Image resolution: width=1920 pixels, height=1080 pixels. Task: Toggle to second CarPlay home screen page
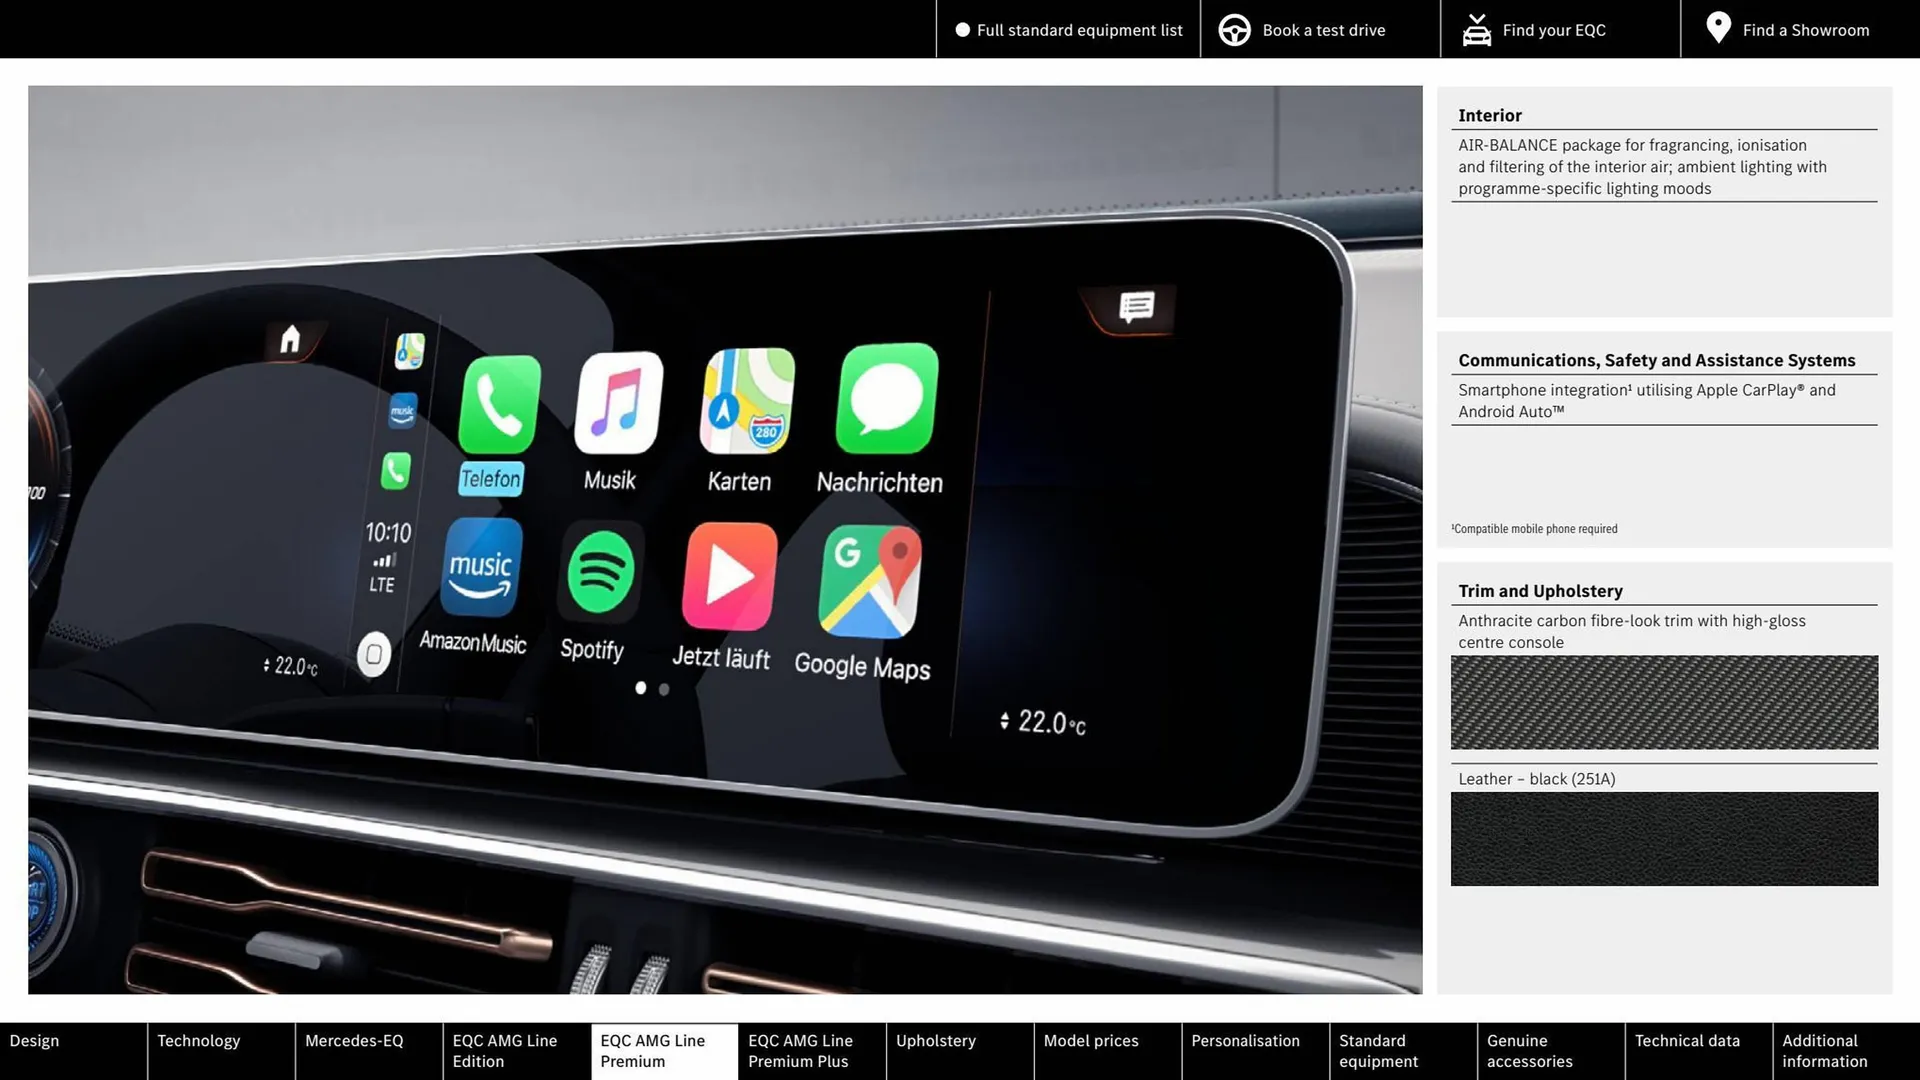tap(663, 688)
